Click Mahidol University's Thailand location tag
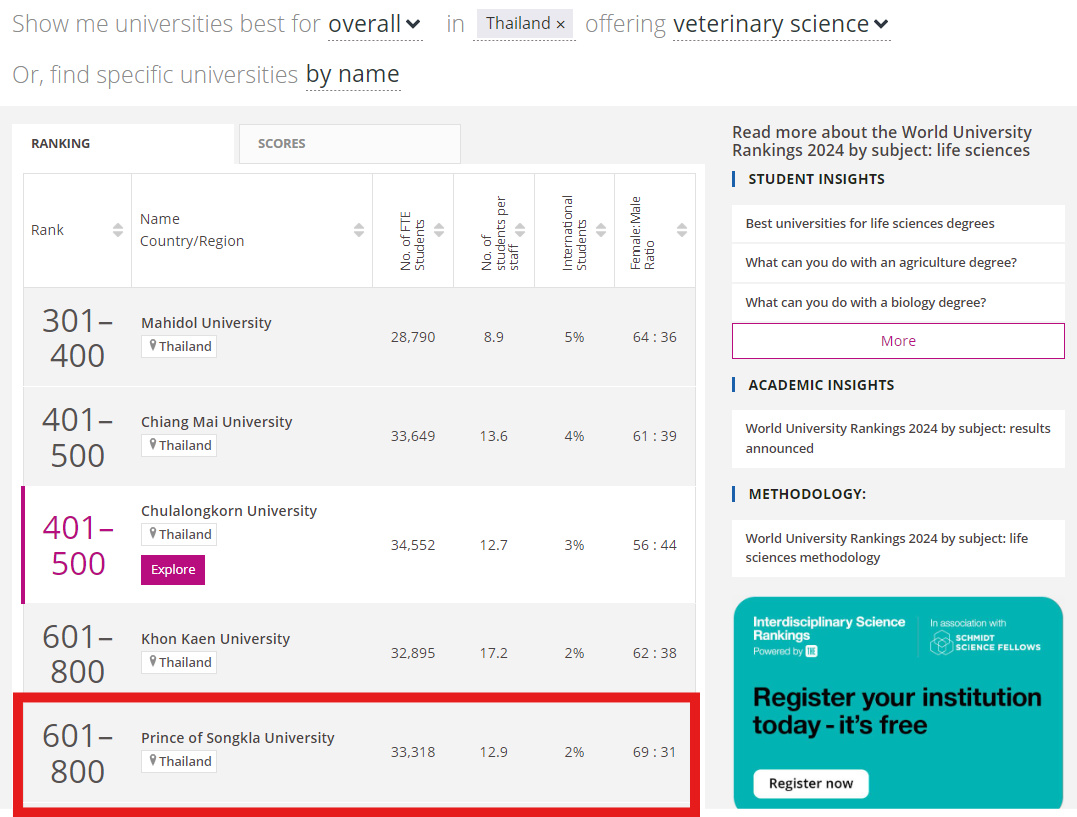Screen dimensions: 1077x817 click(x=180, y=346)
